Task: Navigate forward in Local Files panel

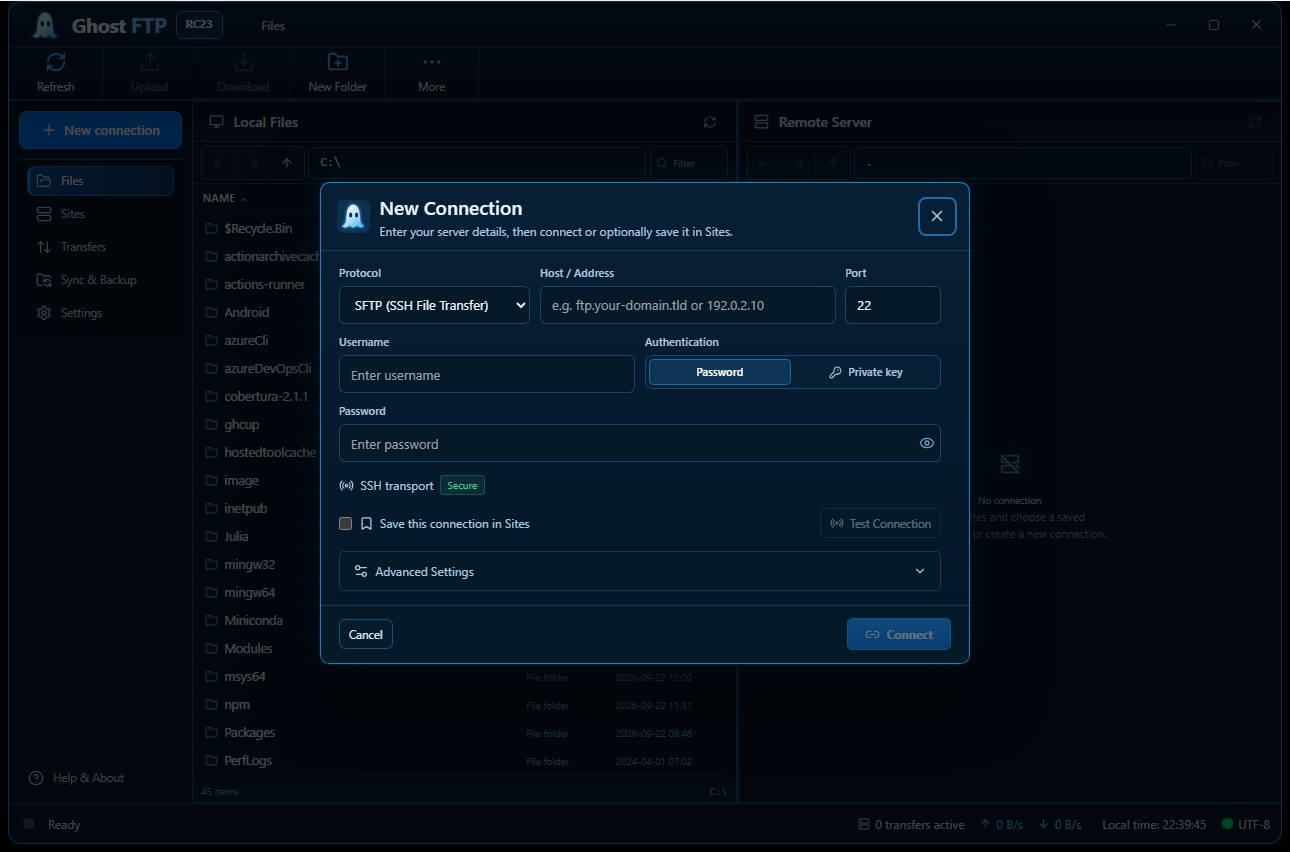Action: [253, 163]
